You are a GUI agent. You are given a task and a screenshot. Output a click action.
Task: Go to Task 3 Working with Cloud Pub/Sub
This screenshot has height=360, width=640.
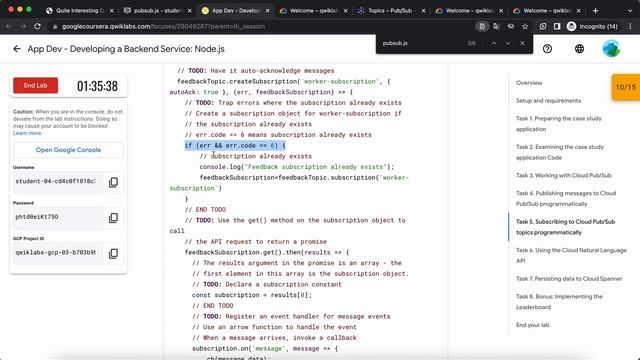[564, 176]
